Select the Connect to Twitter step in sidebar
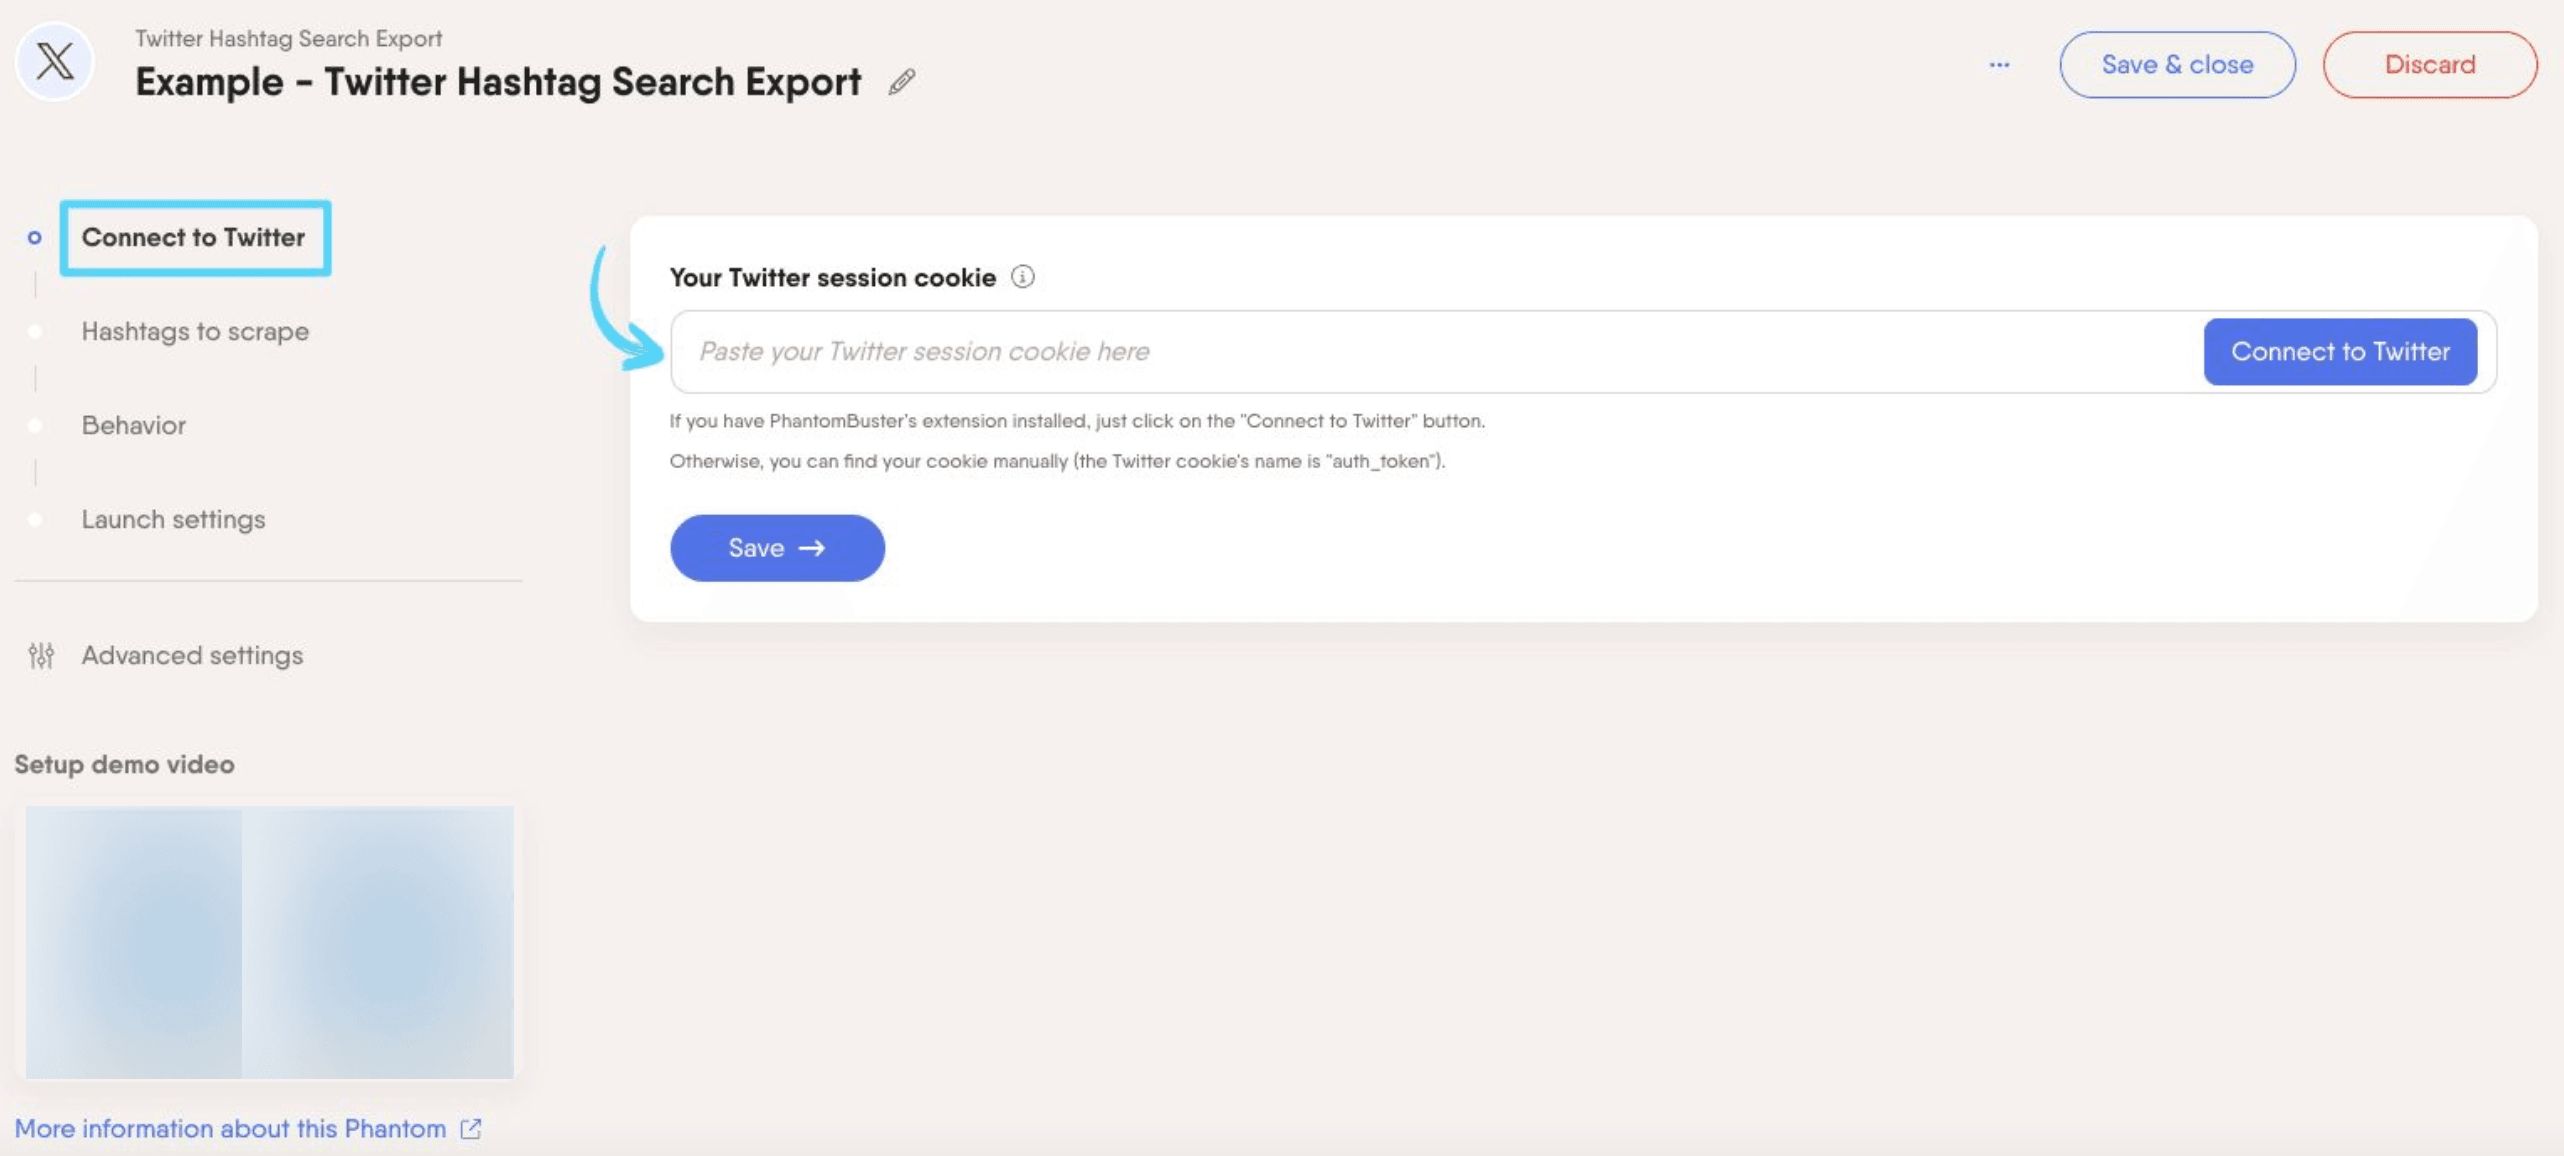The image size is (2564, 1156). point(194,237)
